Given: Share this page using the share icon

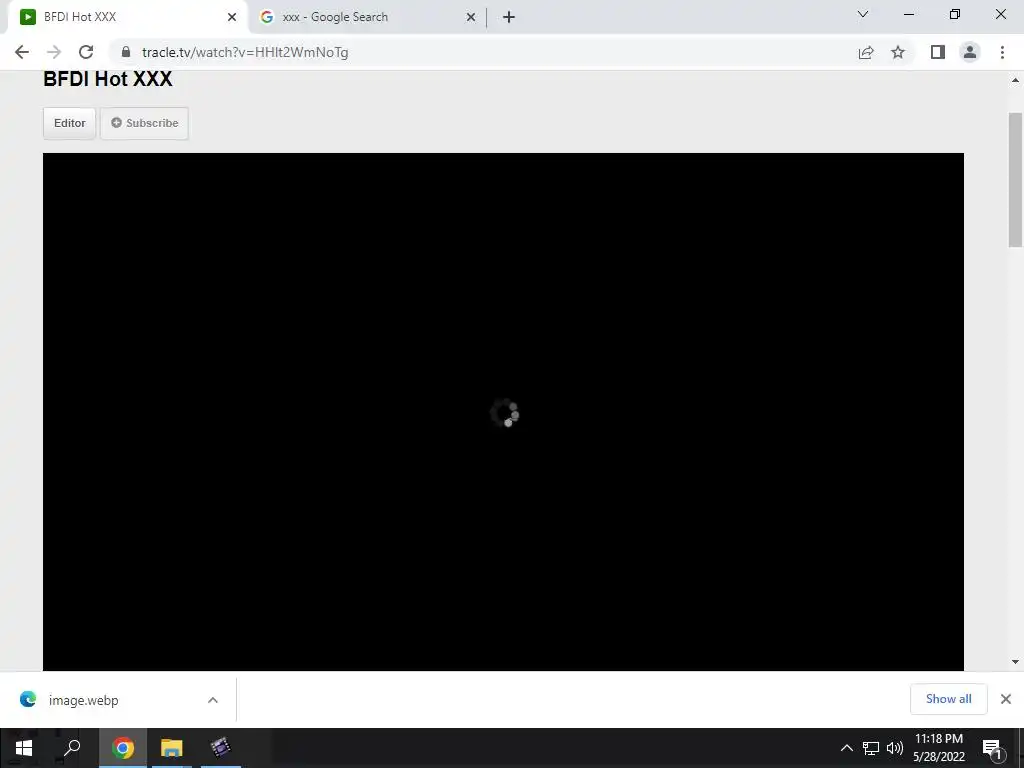Looking at the screenshot, I should tap(866, 52).
